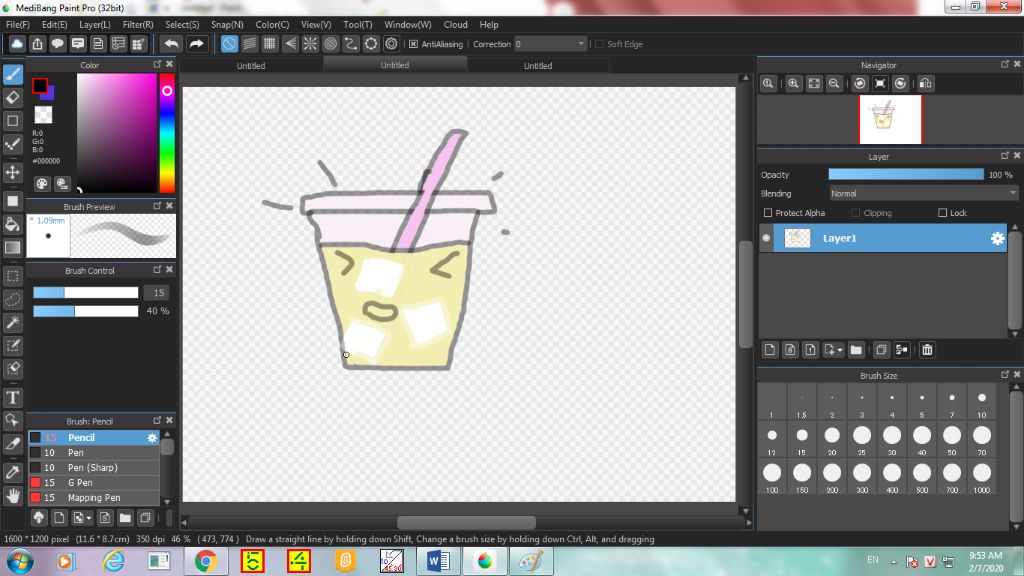The height and width of the screenshot is (576, 1024).
Task: Zoom in using the Navigator panel
Action: coord(793,84)
